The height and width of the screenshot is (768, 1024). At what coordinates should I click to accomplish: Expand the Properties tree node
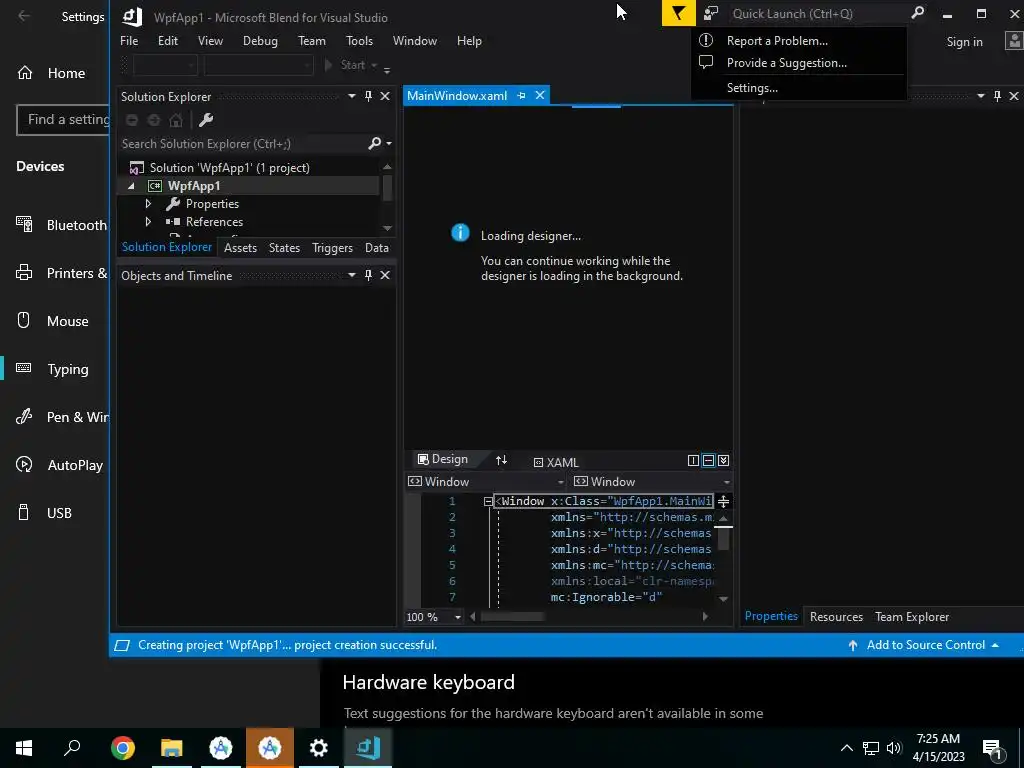pos(148,204)
